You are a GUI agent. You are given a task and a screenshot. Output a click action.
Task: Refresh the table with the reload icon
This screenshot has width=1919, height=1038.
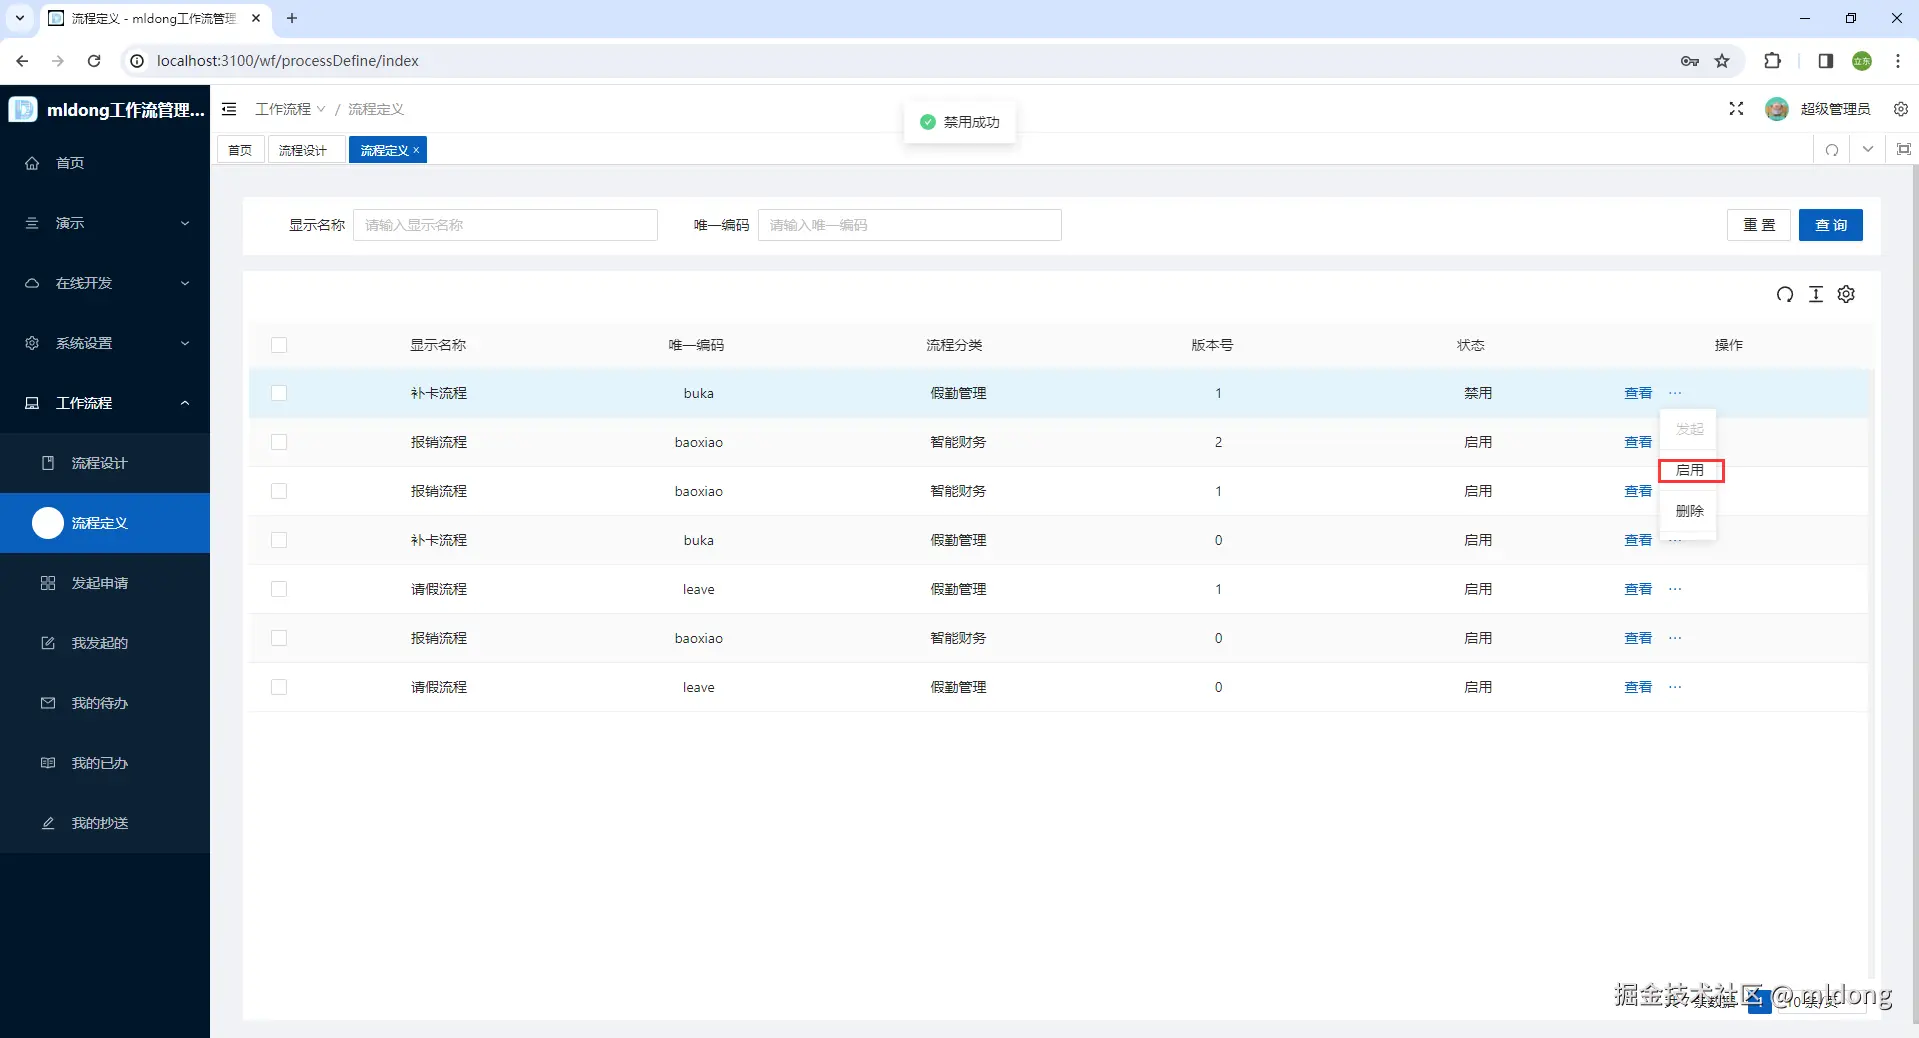click(x=1785, y=294)
